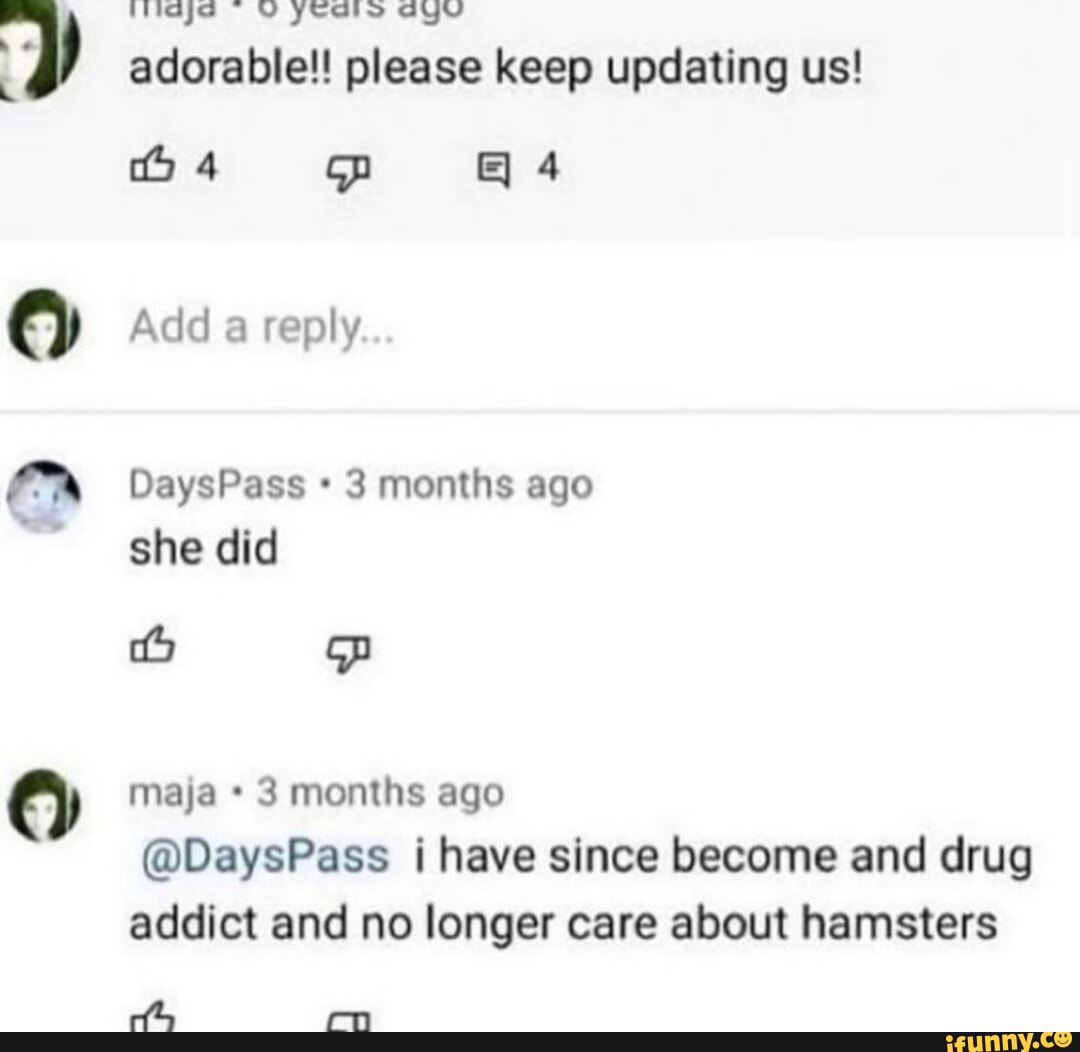Open maja's username on the latest reply
The height and width of the screenshot is (1052, 1080).
tap(173, 792)
